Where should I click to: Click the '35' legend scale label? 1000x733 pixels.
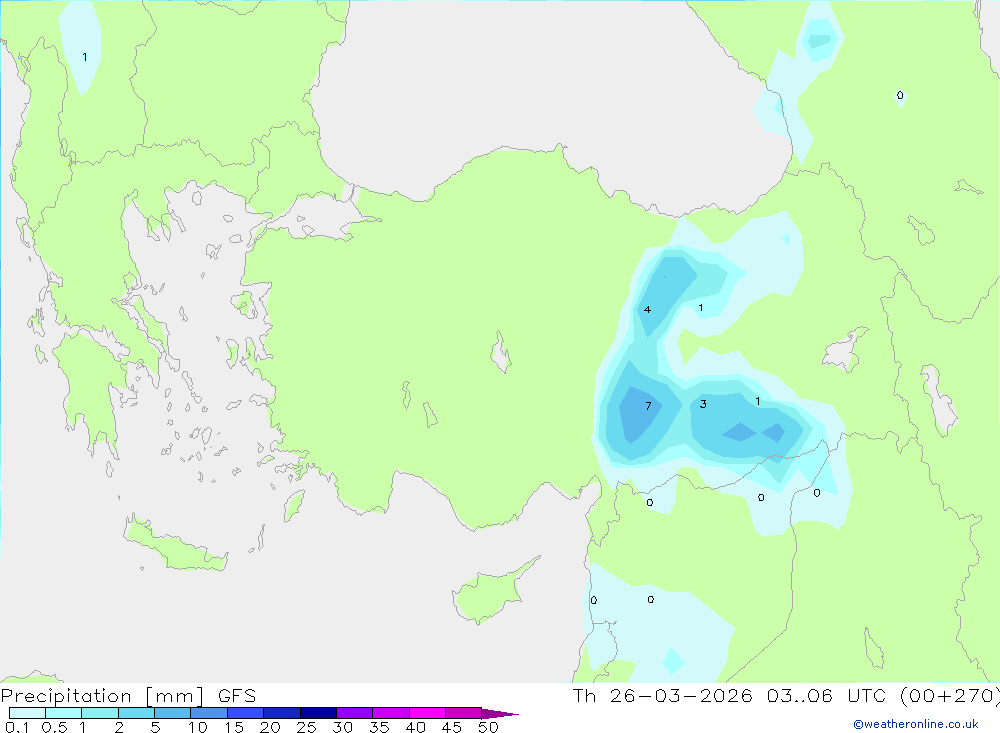pyautogui.click(x=379, y=727)
